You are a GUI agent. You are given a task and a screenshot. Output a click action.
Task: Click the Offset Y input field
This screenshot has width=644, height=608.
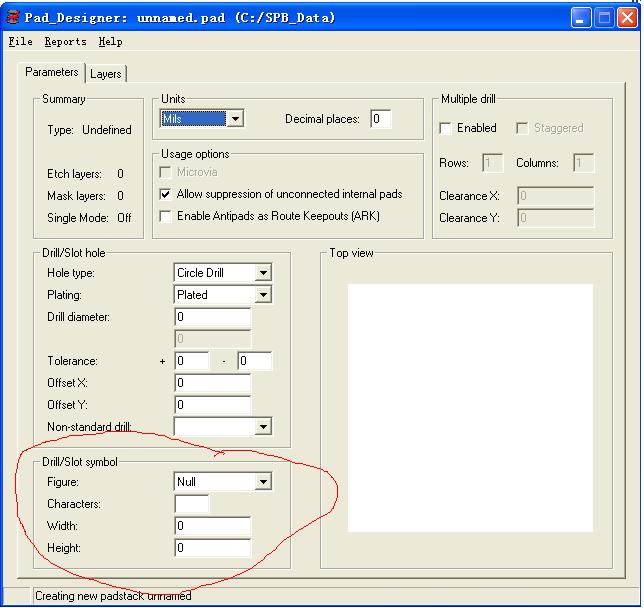pos(212,405)
